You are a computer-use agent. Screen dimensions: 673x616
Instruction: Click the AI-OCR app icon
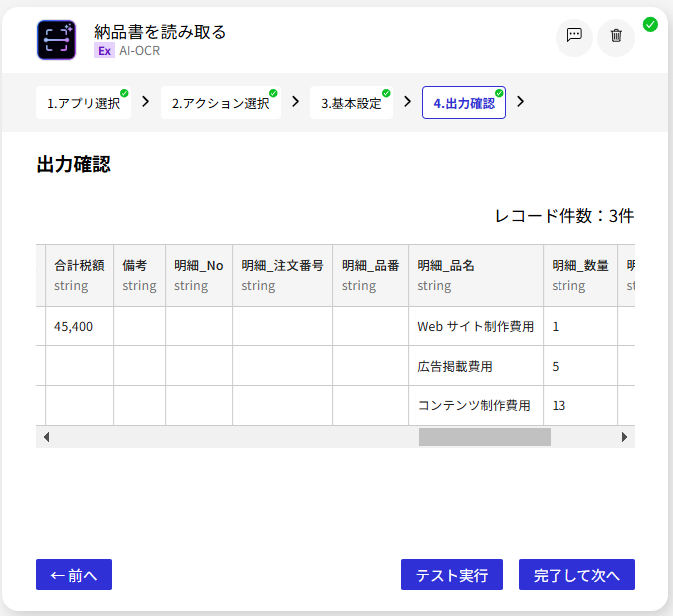tap(56, 40)
